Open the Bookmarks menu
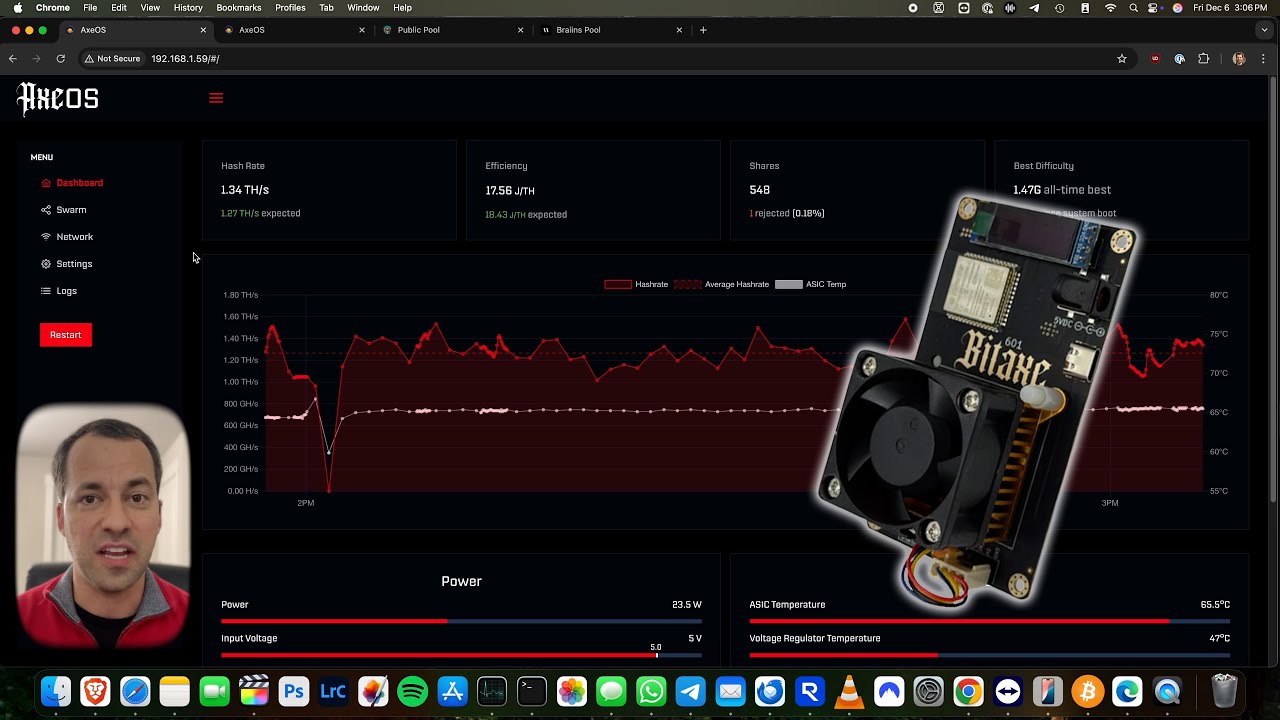This screenshot has height=720, width=1280. [239, 8]
